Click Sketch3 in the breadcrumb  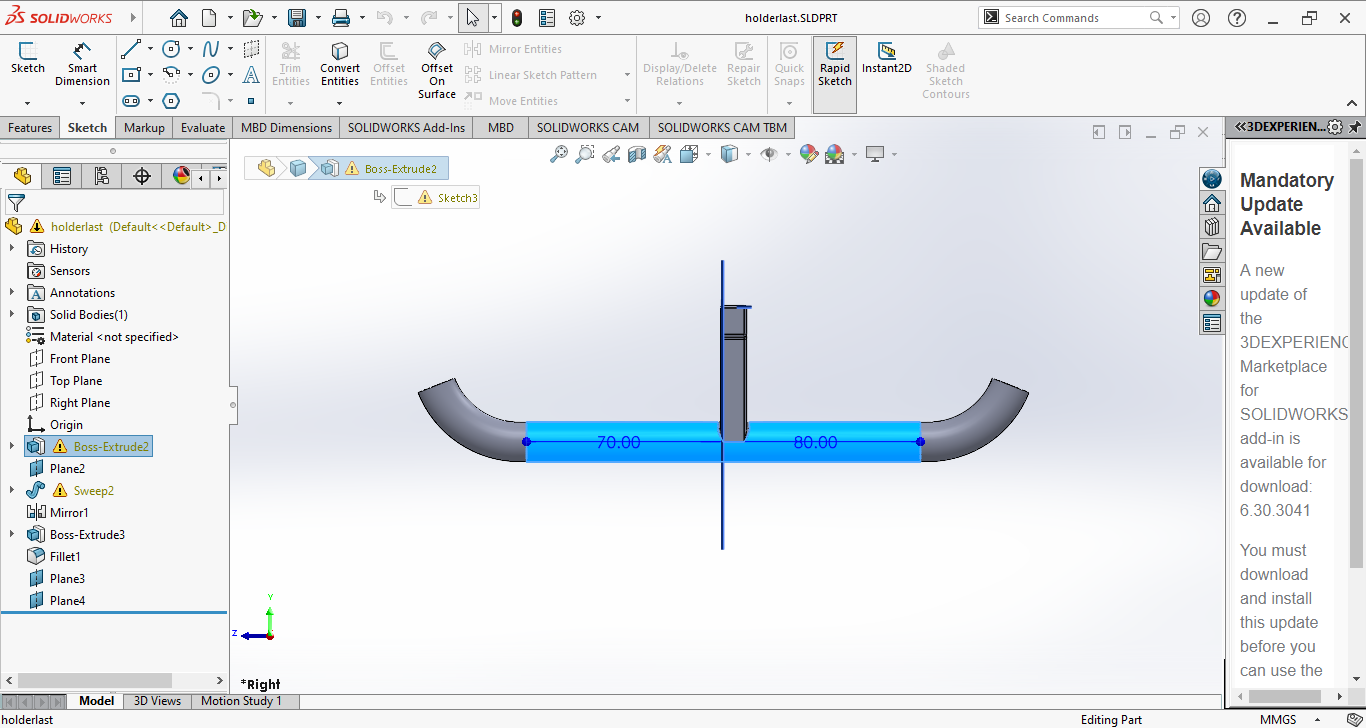[457, 198]
